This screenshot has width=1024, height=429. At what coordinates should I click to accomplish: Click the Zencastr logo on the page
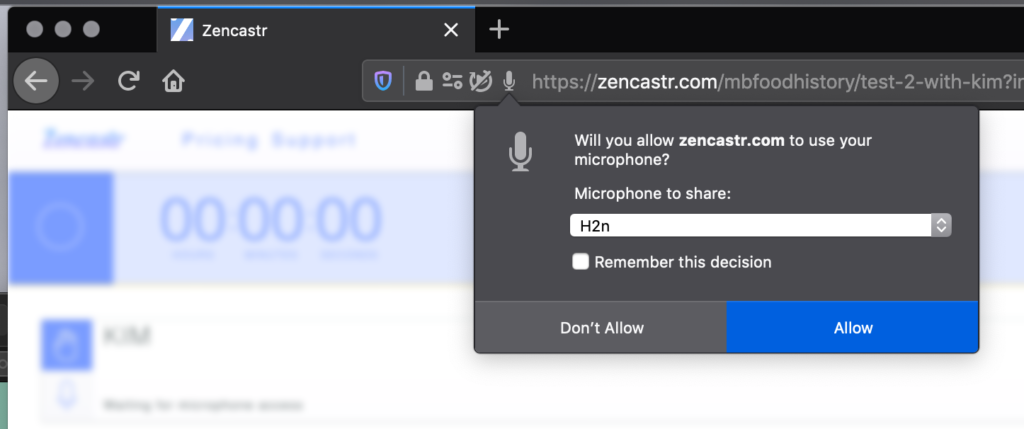pyautogui.click(x=84, y=140)
